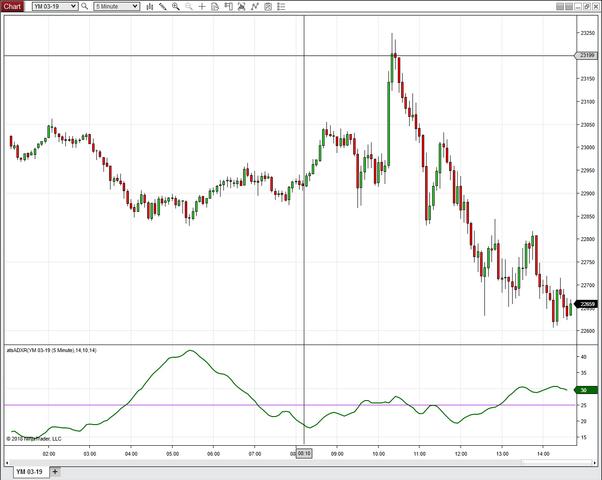
Task: Expand the YM 03-19 instrument dropdown
Action: (54, 6)
